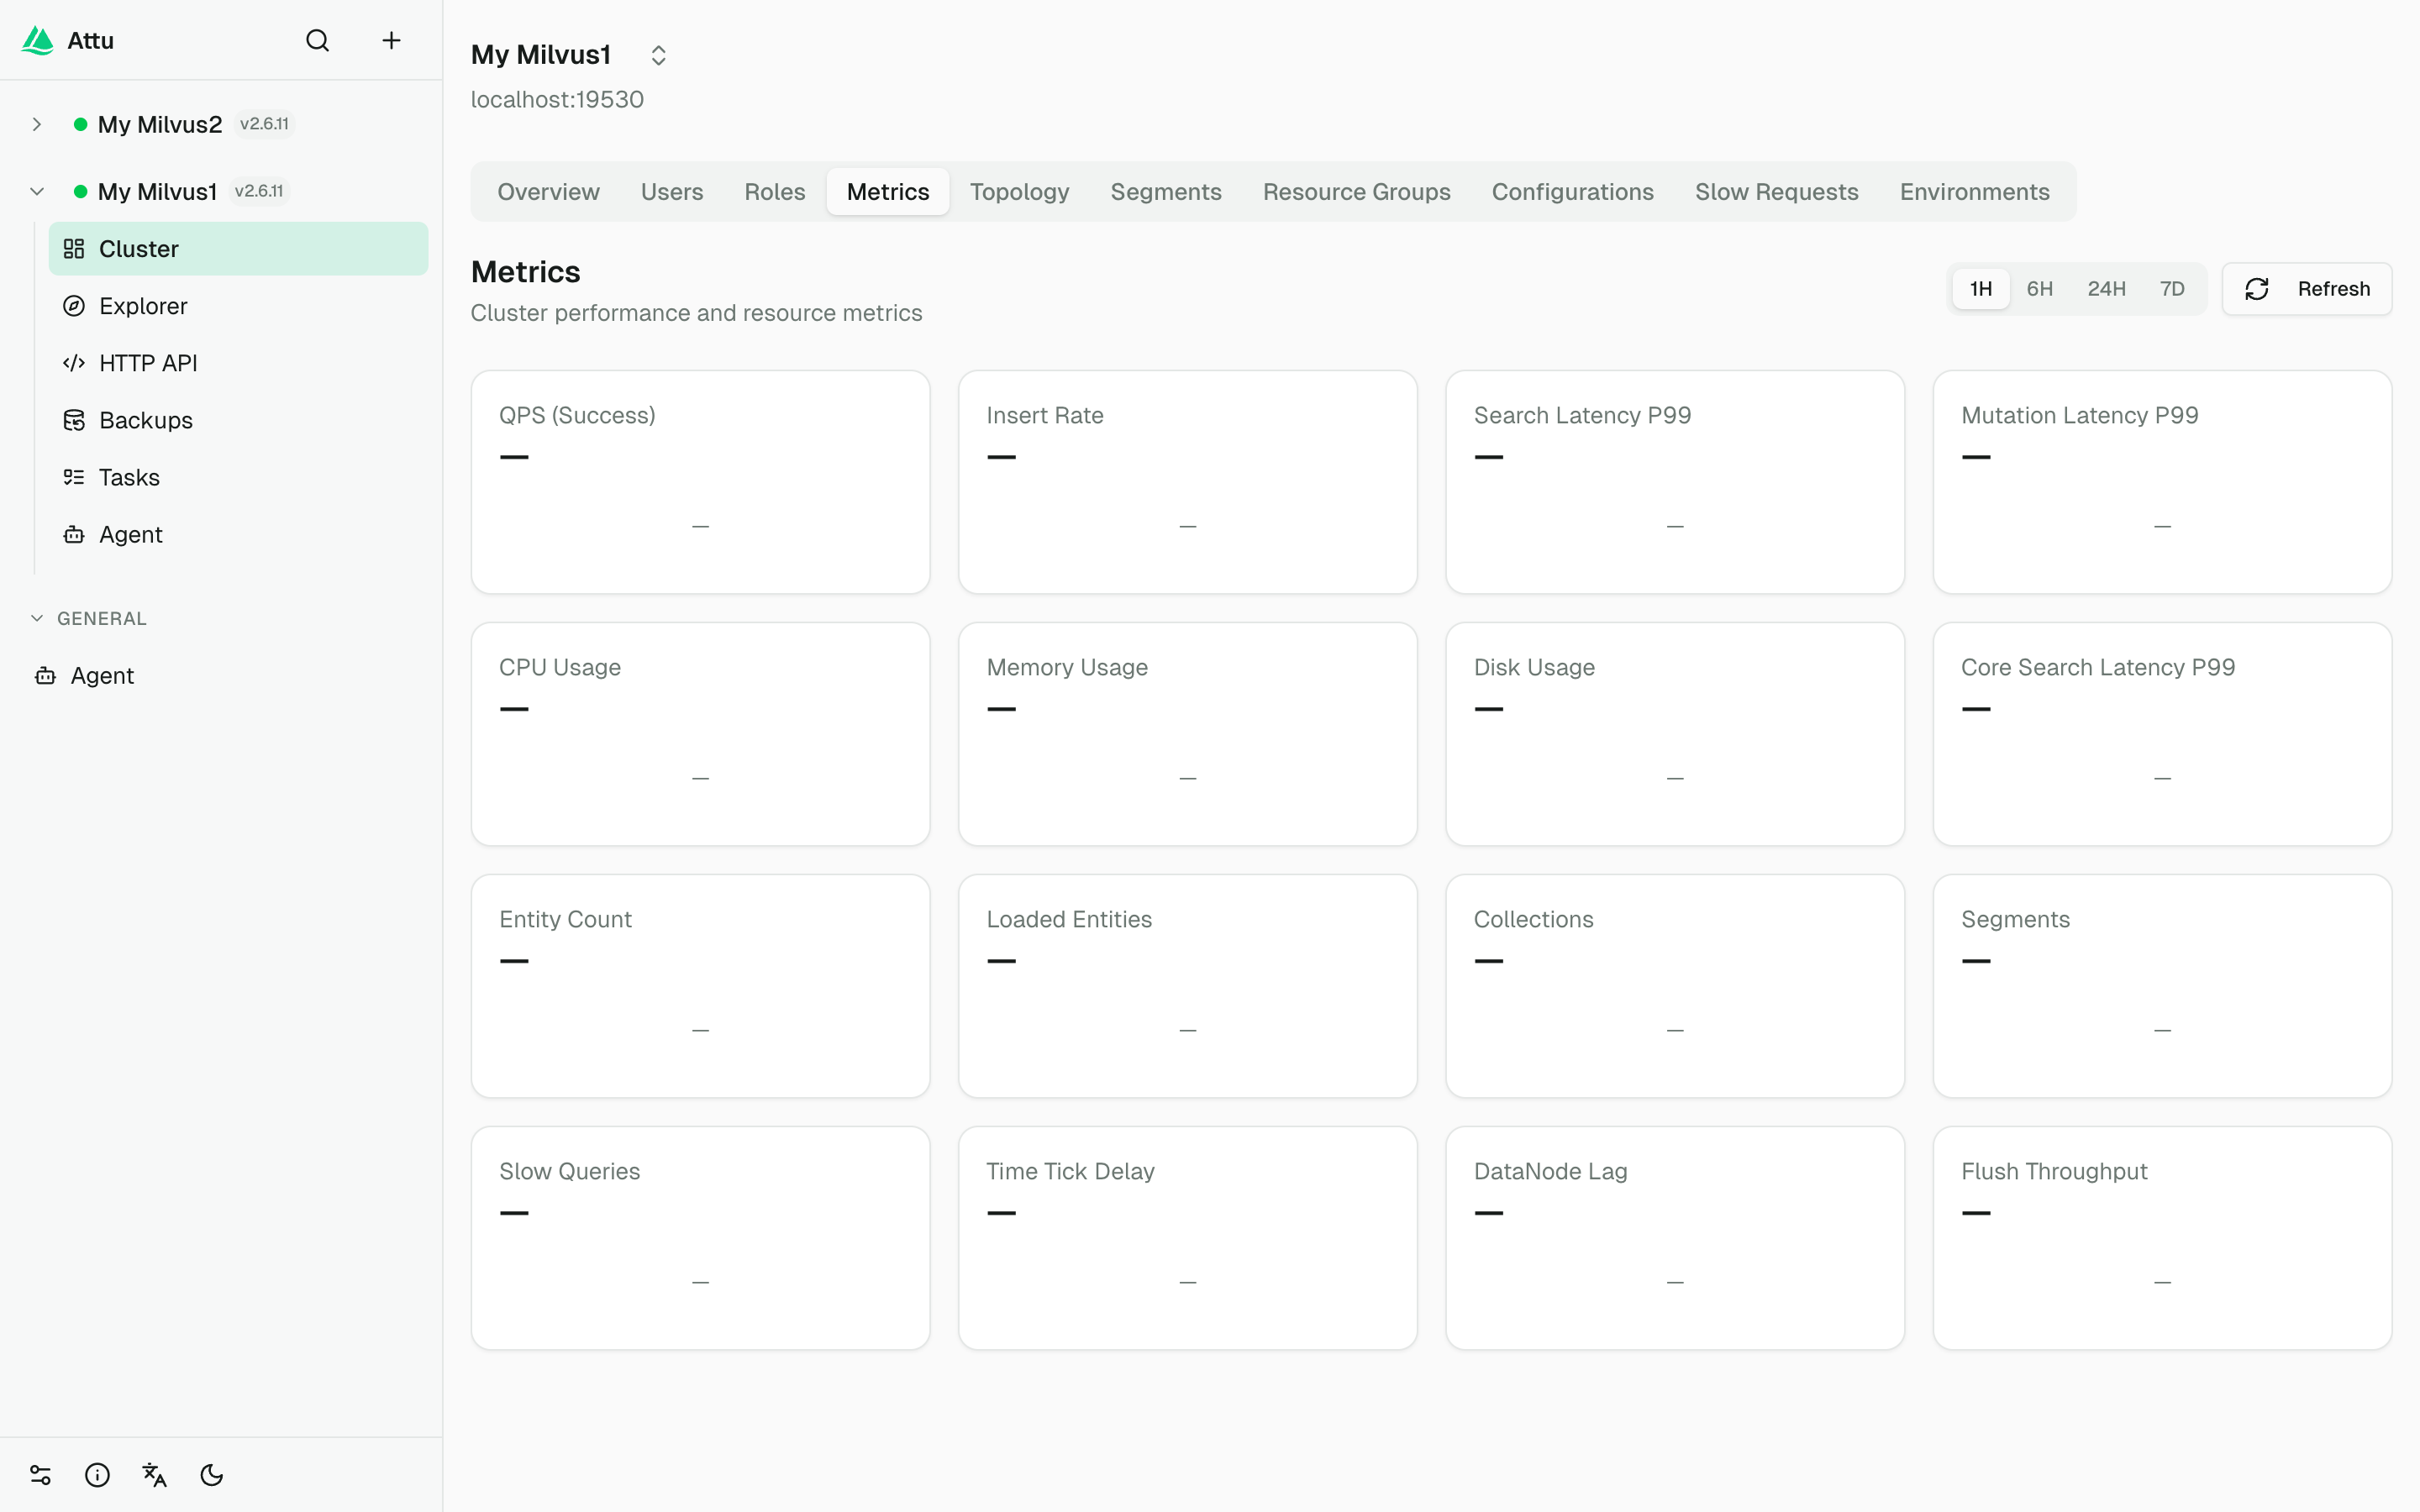The height and width of the screenshot is (1512, 2420).
Task: Click the Refresh button label
Action: (x=2333, y=289)
